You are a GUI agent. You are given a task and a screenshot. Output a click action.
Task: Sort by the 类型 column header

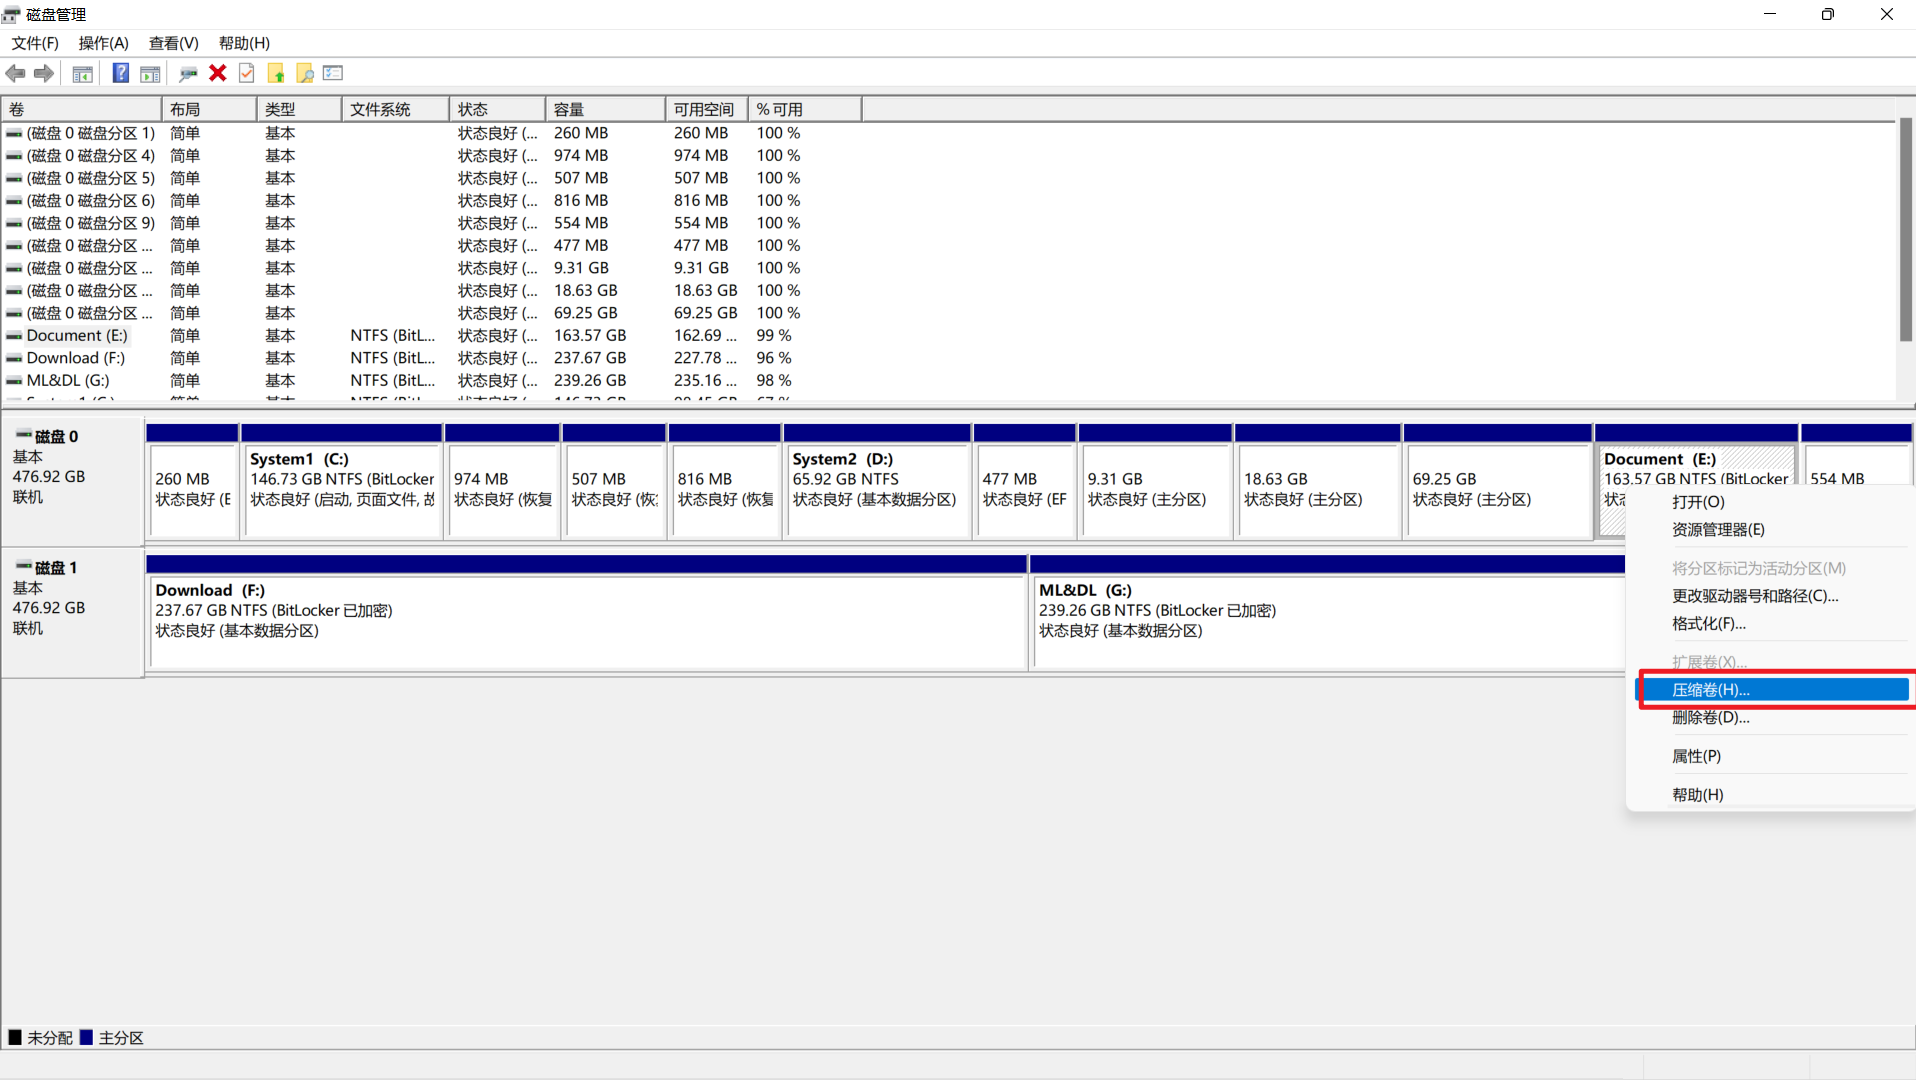pyautogui.click(x=299, y=109)
